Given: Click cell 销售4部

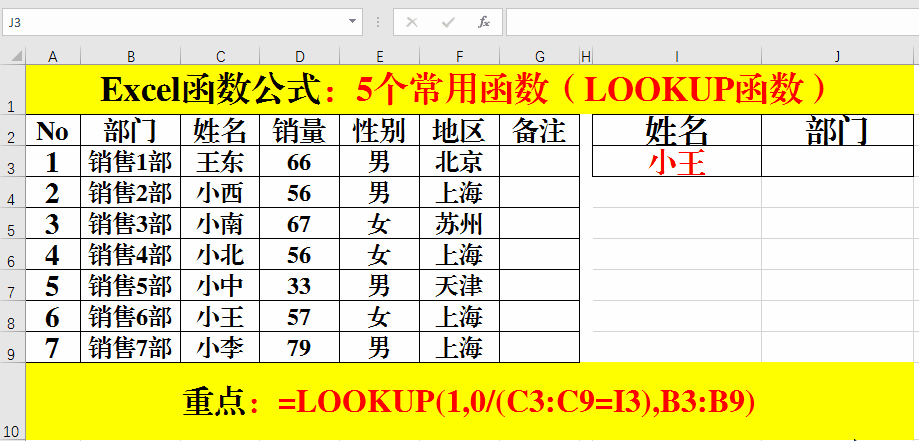Looking at the screenshot, I should click(x=130, y=255).
